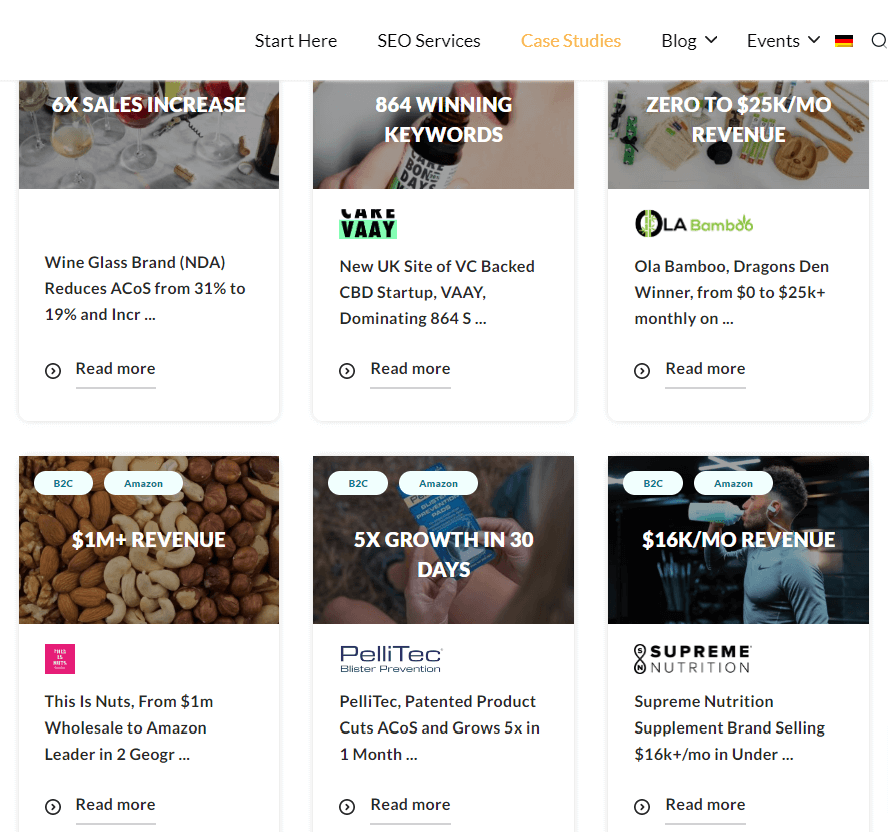Open the 864 Winning Keywords image
Image resolution: width=888 pixels, height=832 pixels.
click(x=443, y=134)
